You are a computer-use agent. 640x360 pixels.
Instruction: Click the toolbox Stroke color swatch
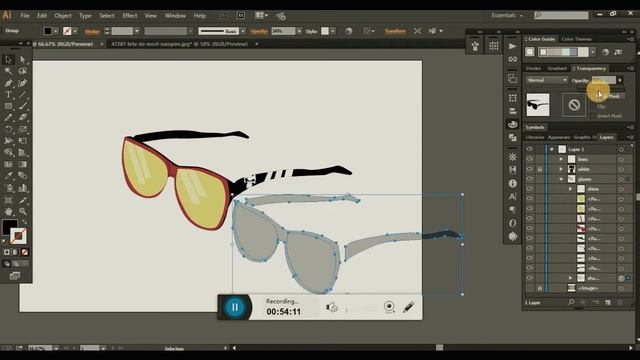point(18,236)
